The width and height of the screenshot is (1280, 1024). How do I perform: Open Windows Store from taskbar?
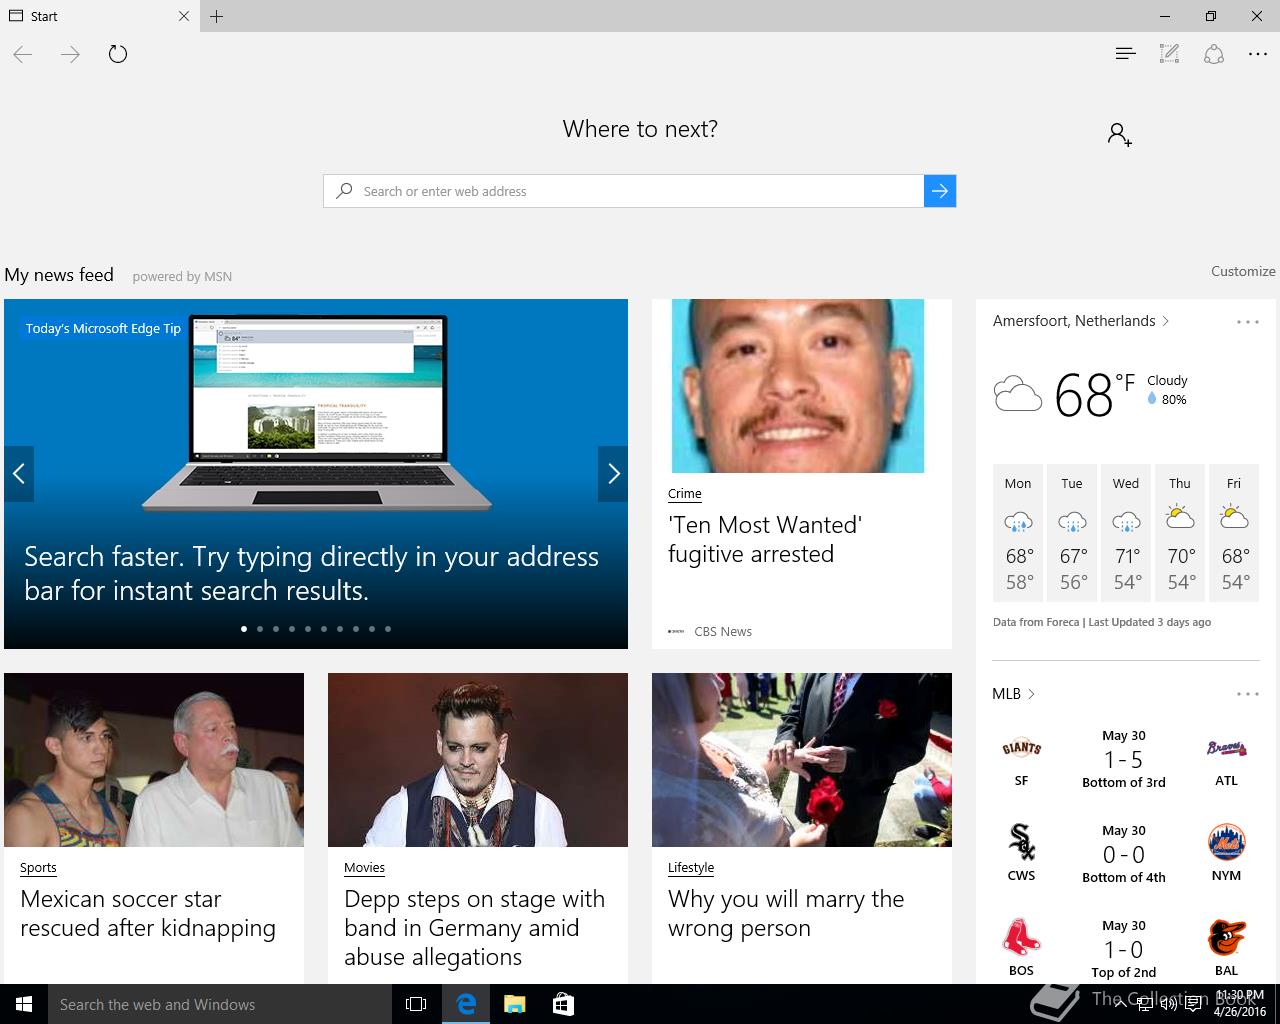click(563, 1004)
